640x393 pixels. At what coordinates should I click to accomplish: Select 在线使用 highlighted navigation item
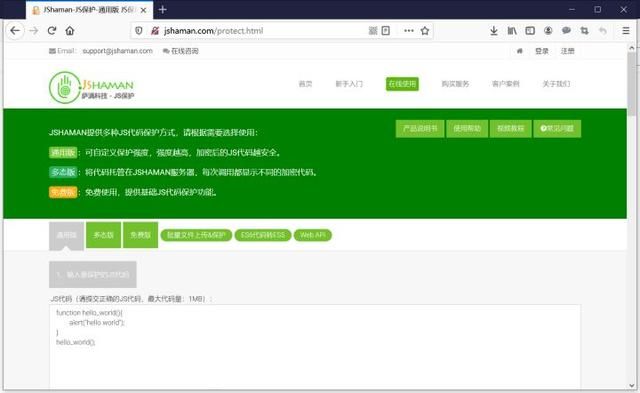pyautogui.click(x=402, y=84)
